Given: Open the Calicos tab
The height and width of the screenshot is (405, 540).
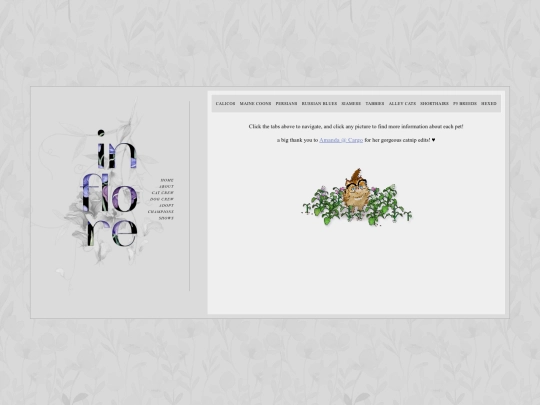Looking at the screenshot, I should coord(225,104).
